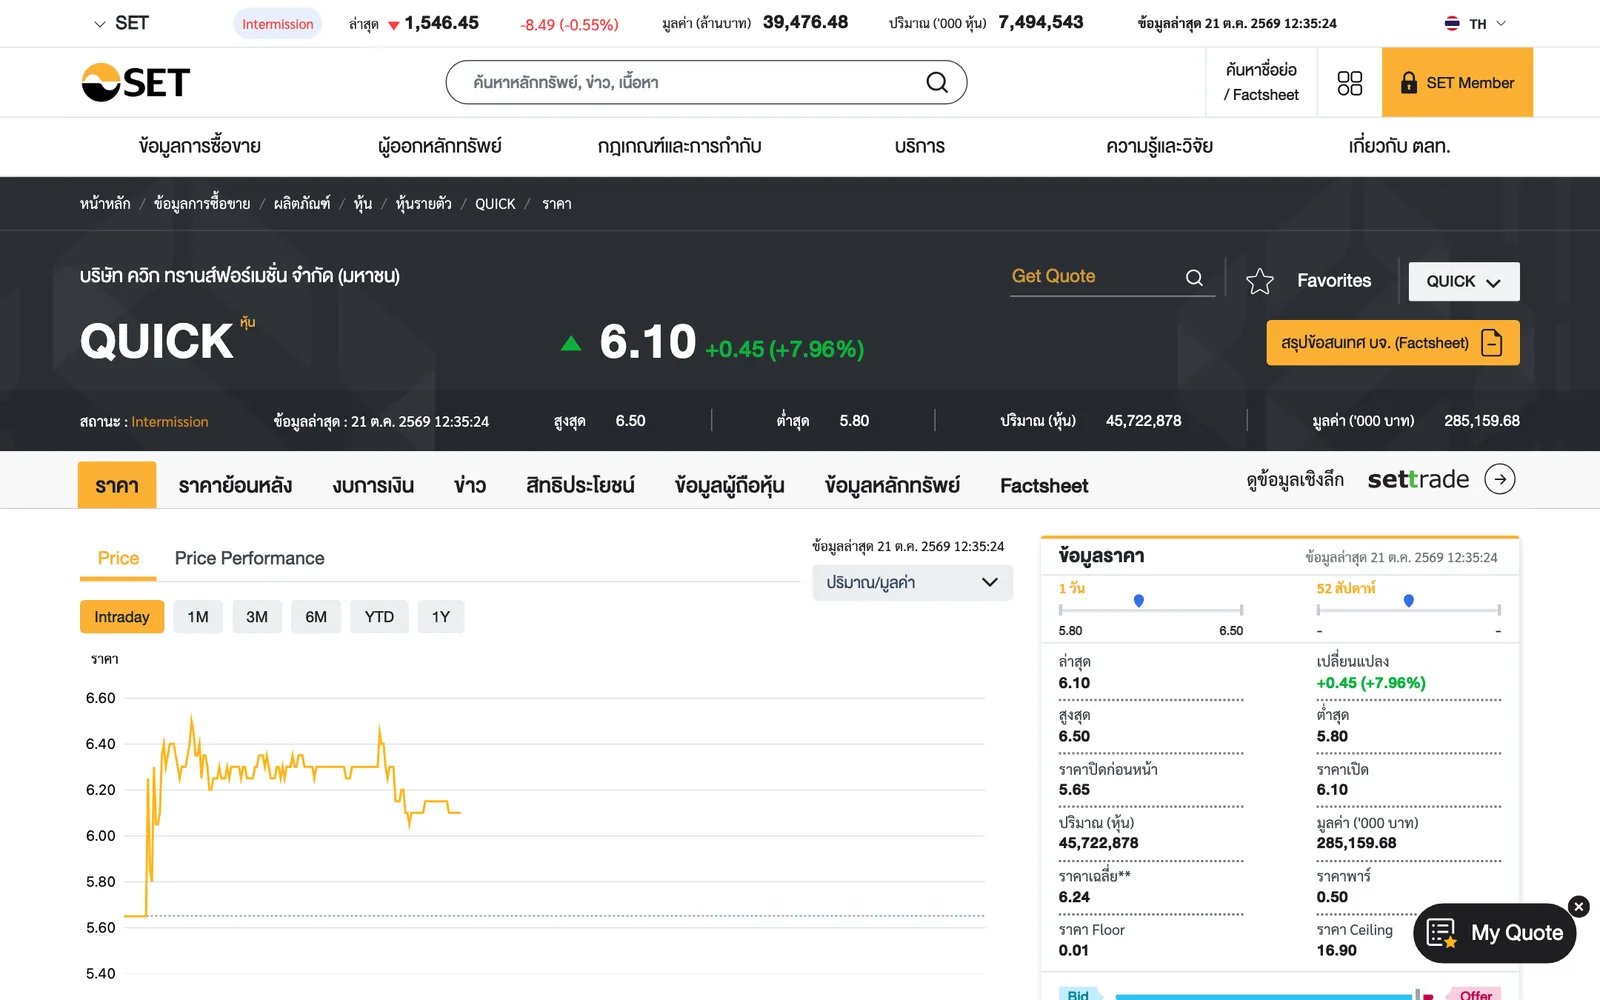The image size is (1600, 1000).
Task: Open the four-square apps grid icon
Action: tap(1350, 83)
